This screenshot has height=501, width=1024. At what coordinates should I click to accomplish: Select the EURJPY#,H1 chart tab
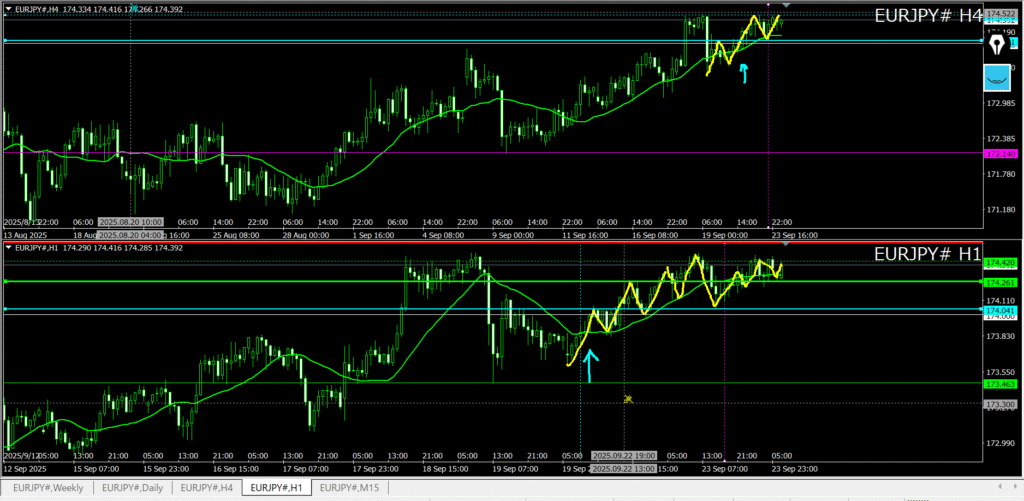coord(276,488)
